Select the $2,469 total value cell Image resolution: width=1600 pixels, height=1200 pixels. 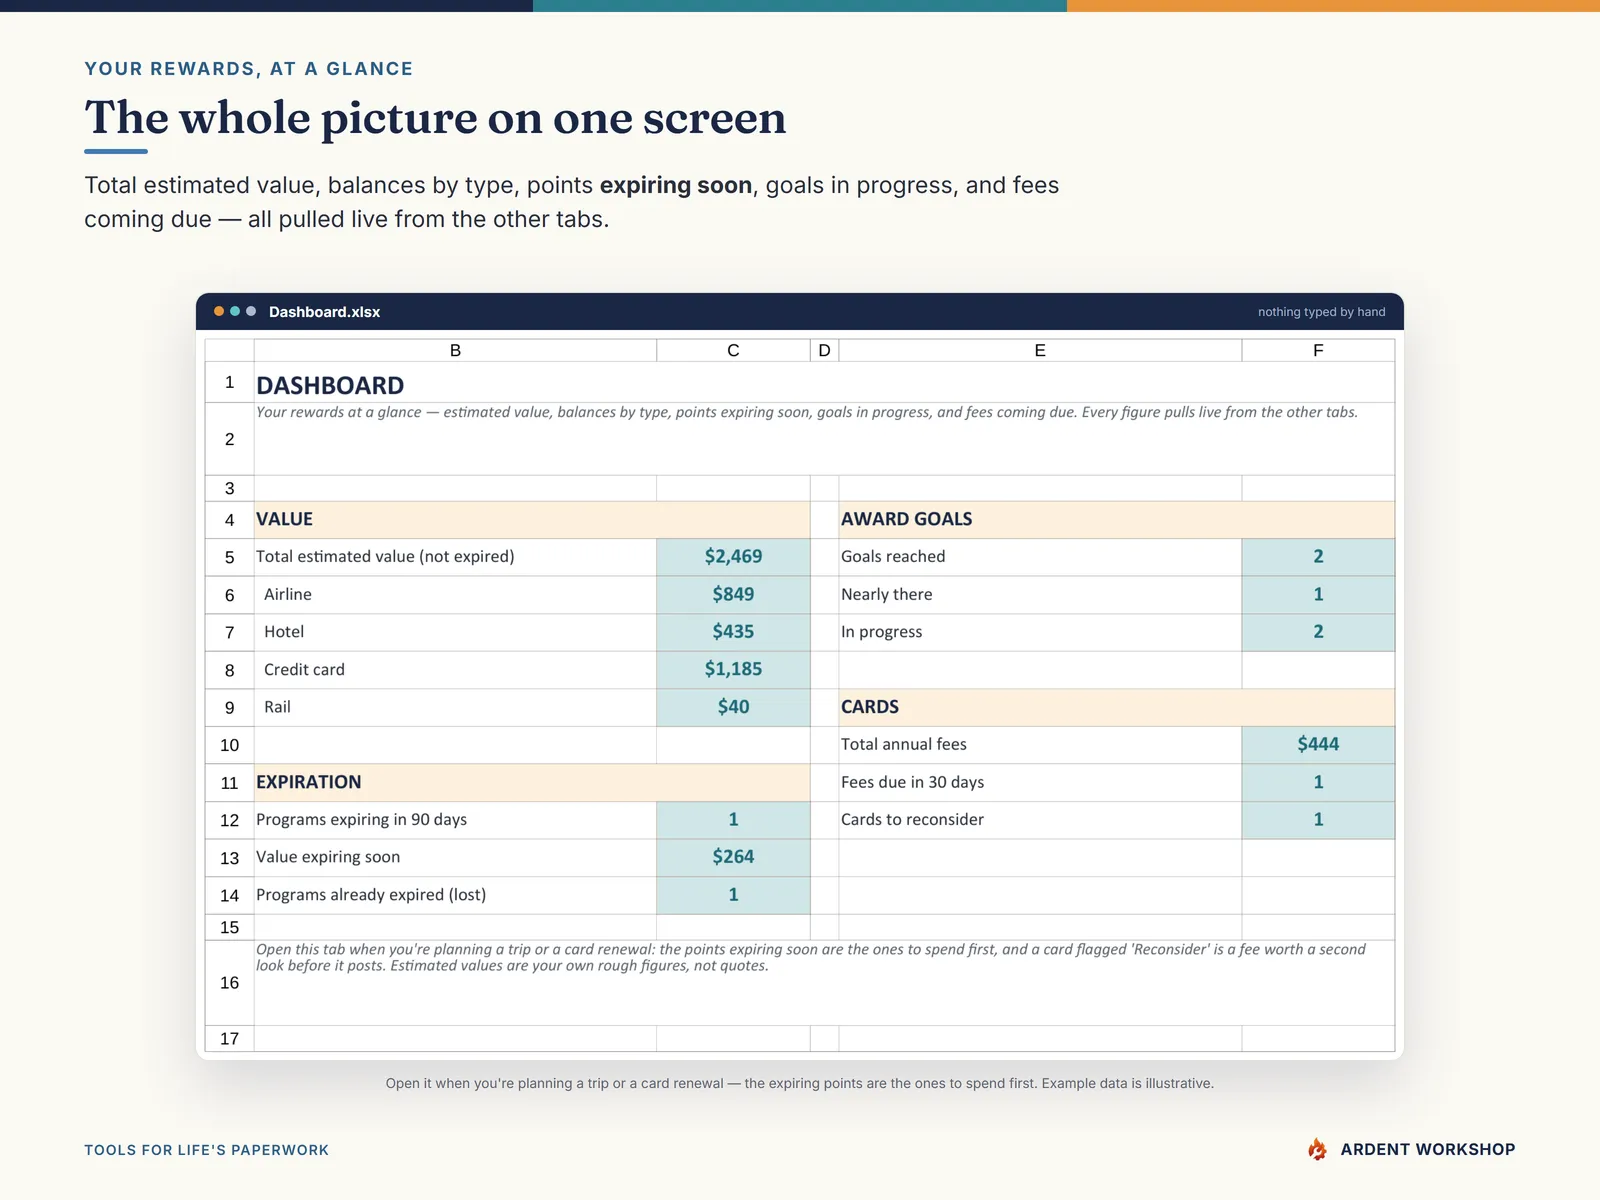point(733,557)
